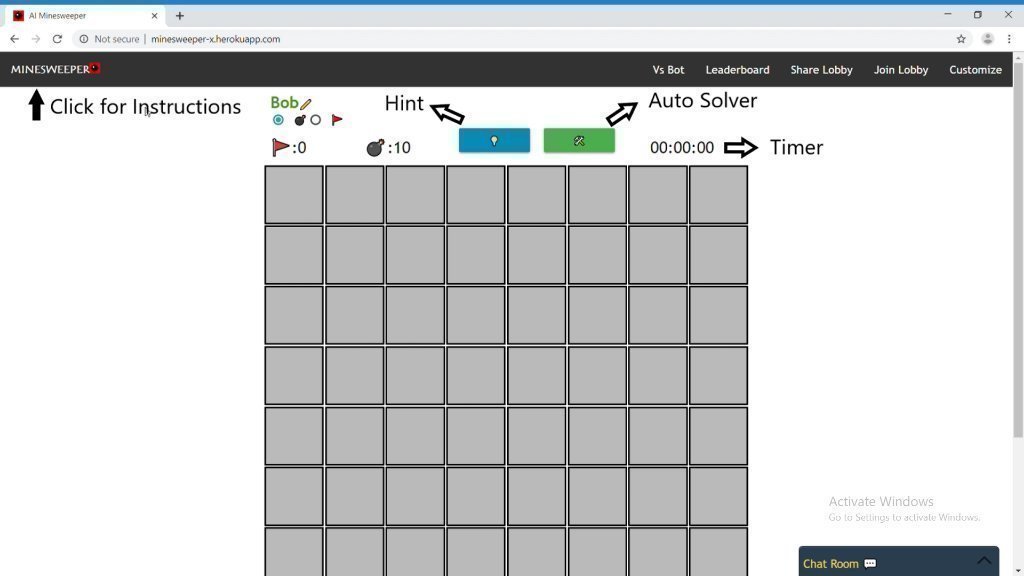Open a new browser tab
The image size is (1024, 576).
(x=180, y=16)
